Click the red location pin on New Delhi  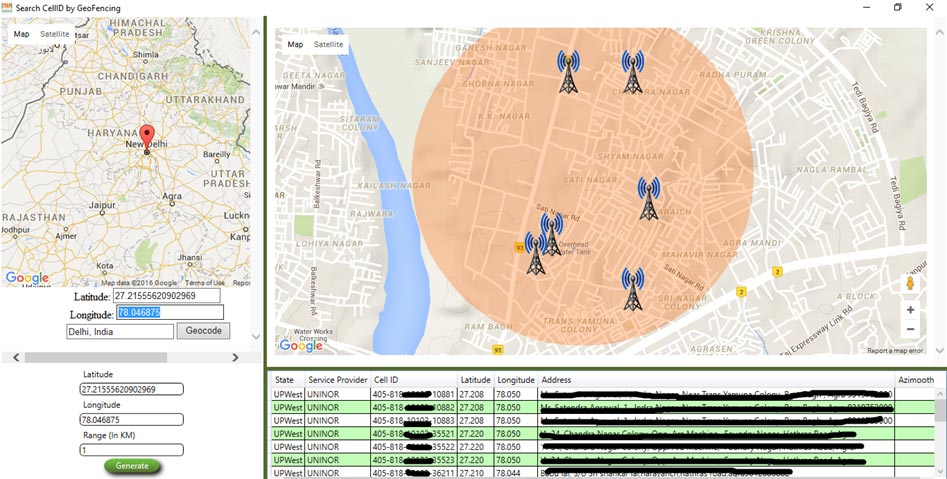pos(147,138)
